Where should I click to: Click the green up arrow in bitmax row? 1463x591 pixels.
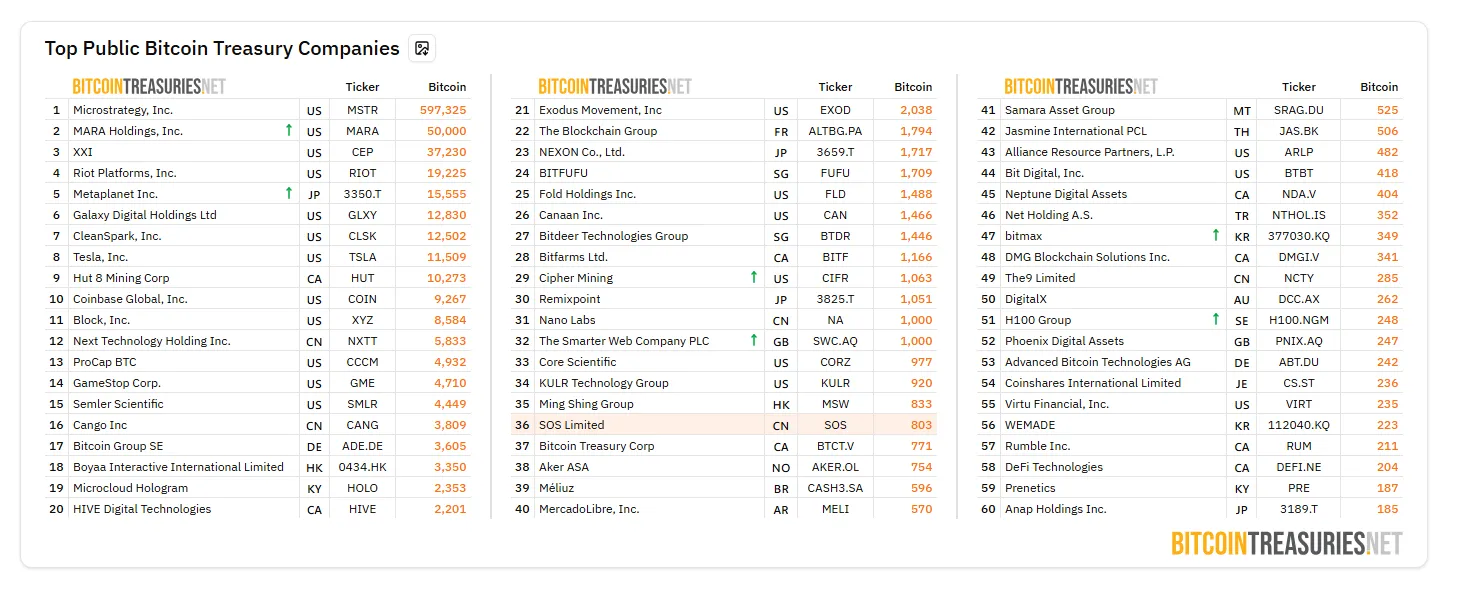(1216, 235)
